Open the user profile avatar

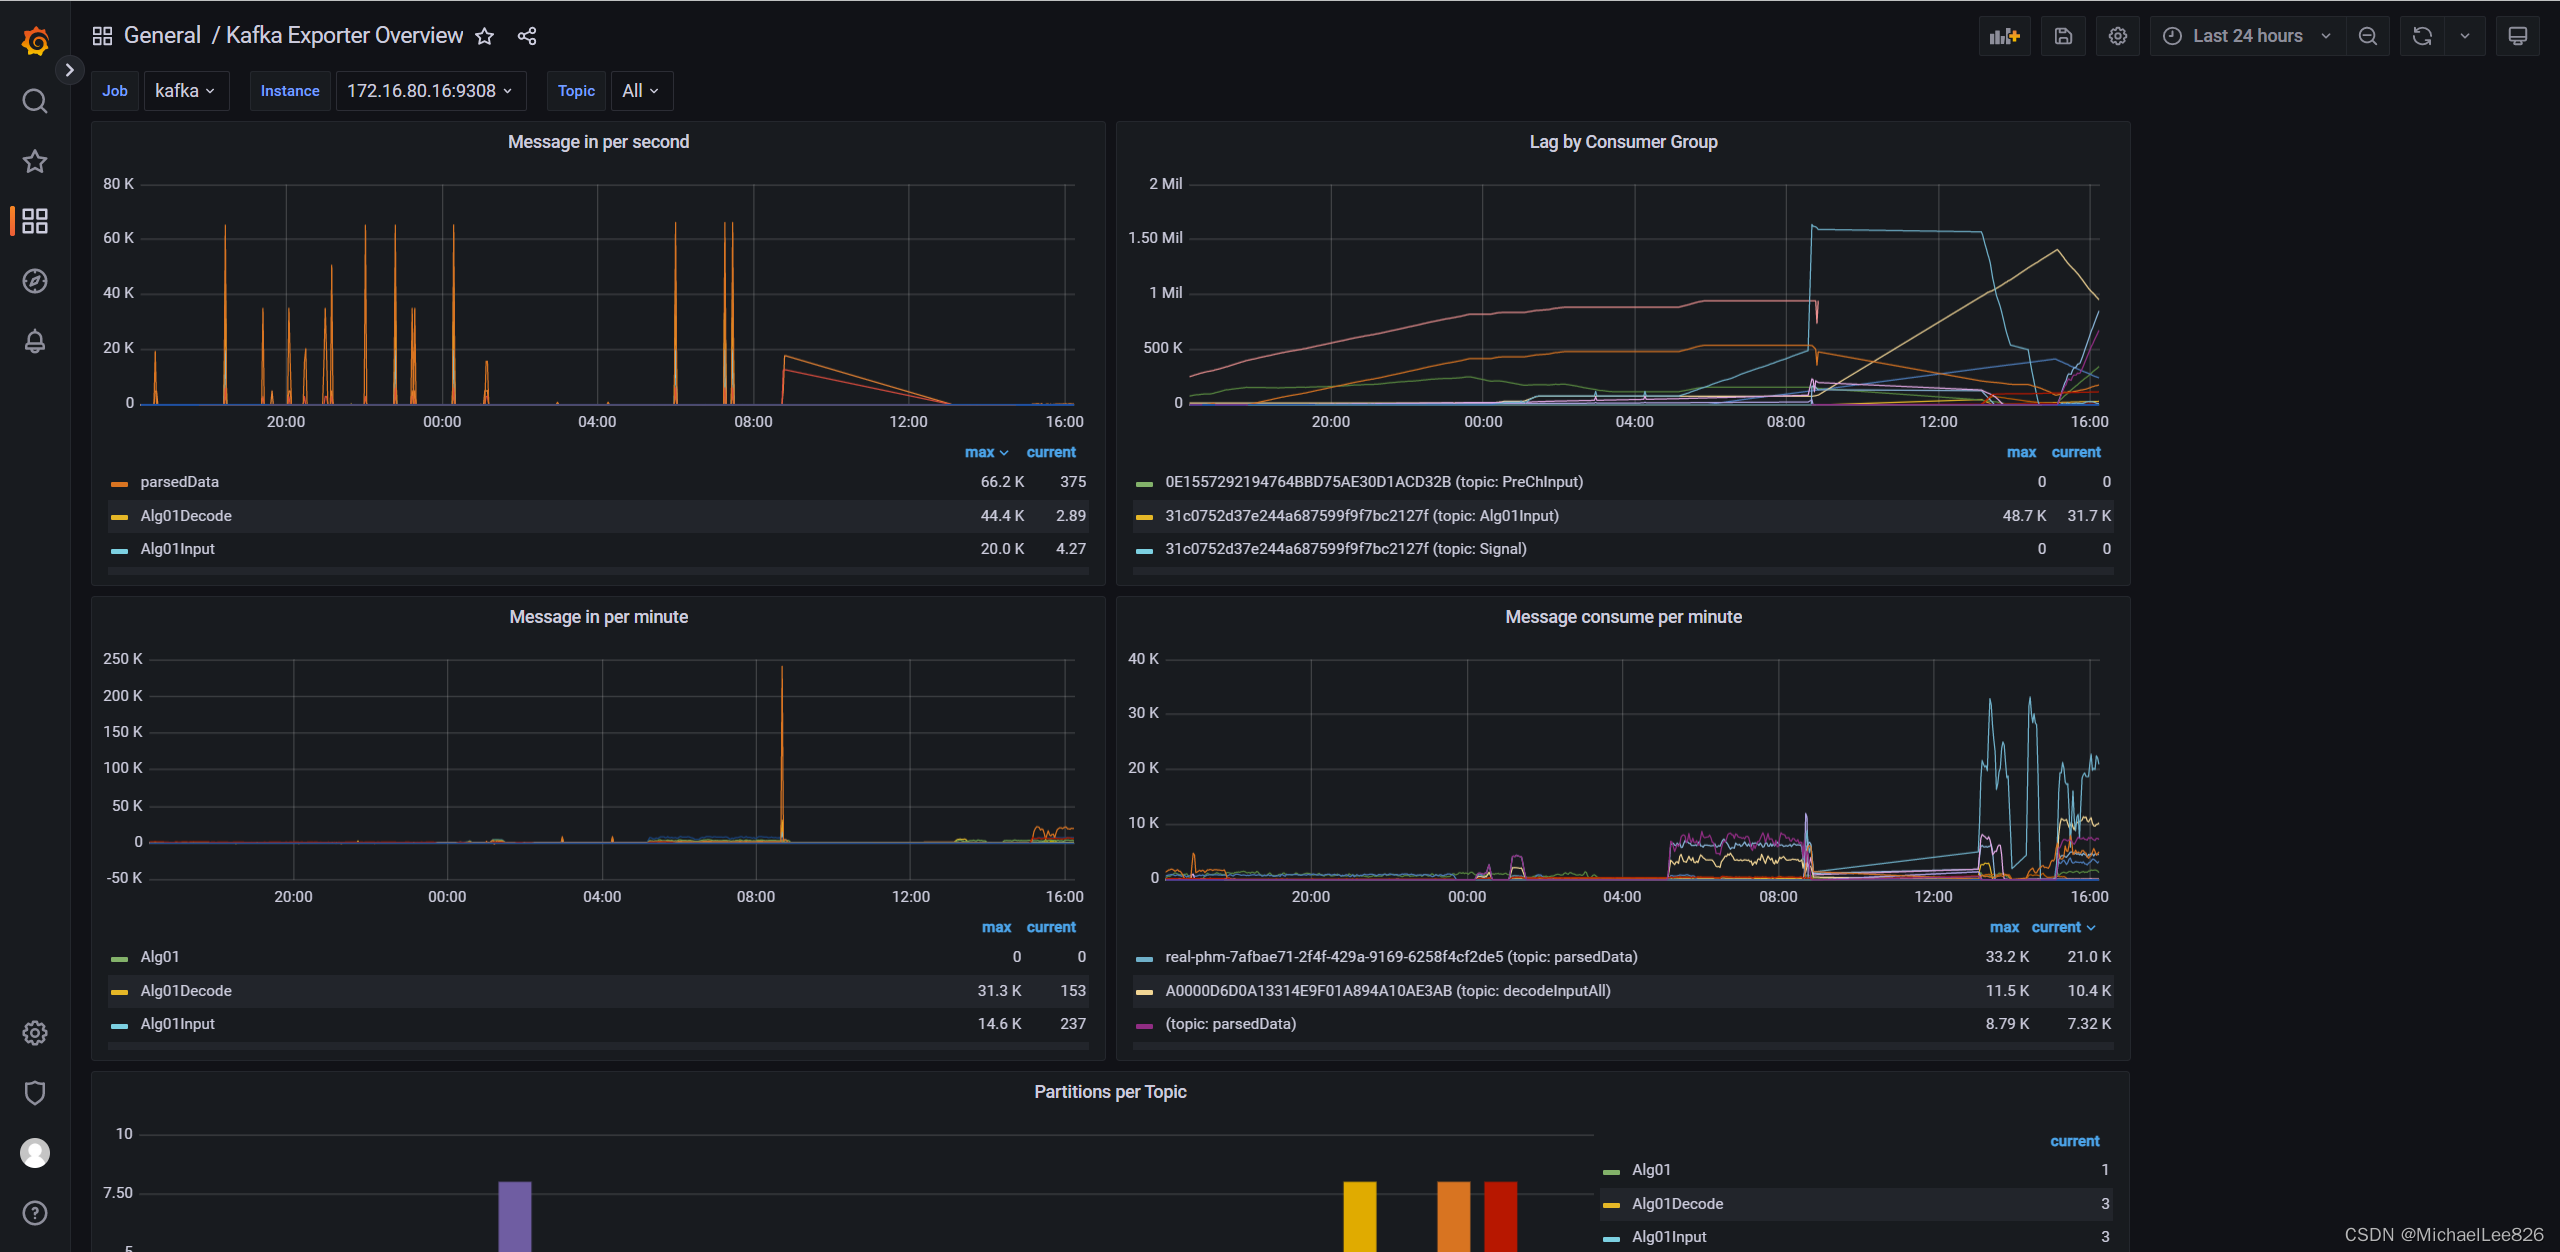(x=35, y=1153)
